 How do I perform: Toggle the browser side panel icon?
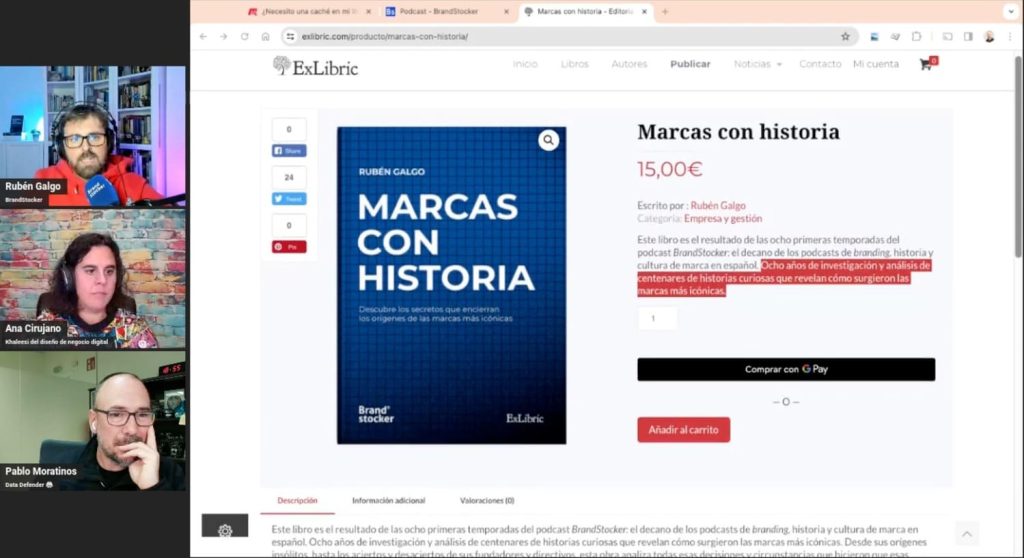pyautogui.click(x=968, y=37)
